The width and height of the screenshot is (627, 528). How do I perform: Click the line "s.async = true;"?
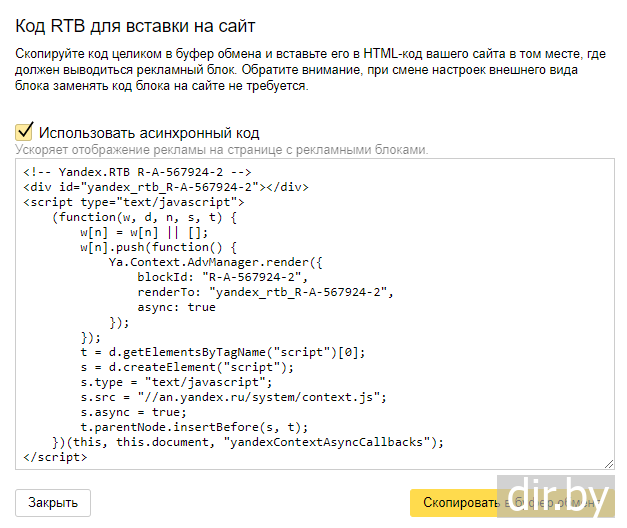(x=133, y=412)
